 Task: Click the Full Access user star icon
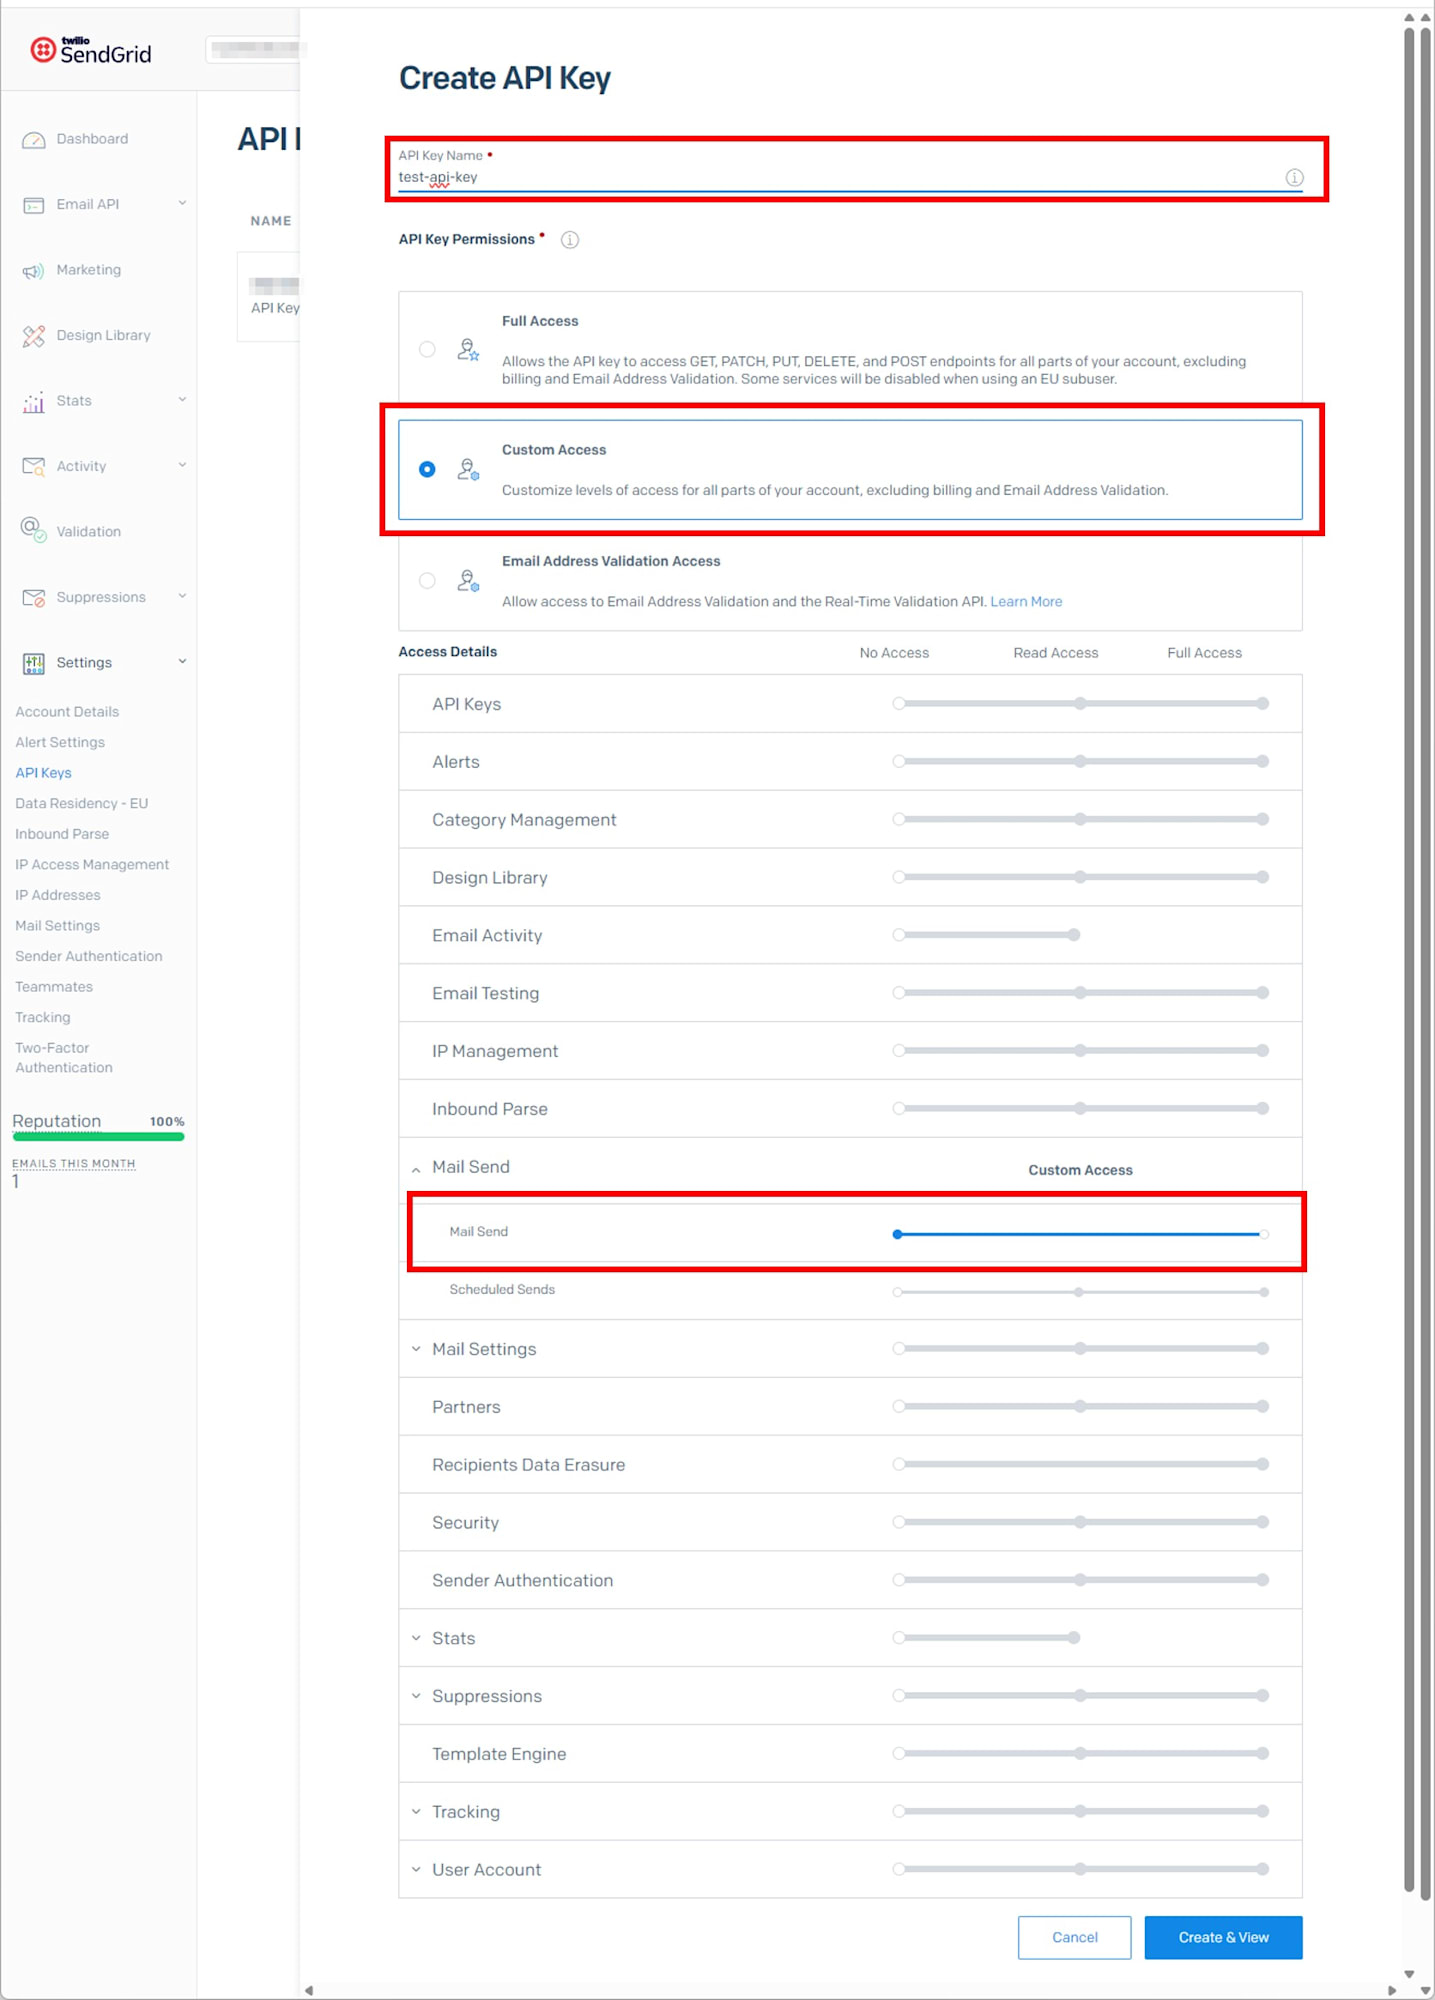click(x=468, y=349)
